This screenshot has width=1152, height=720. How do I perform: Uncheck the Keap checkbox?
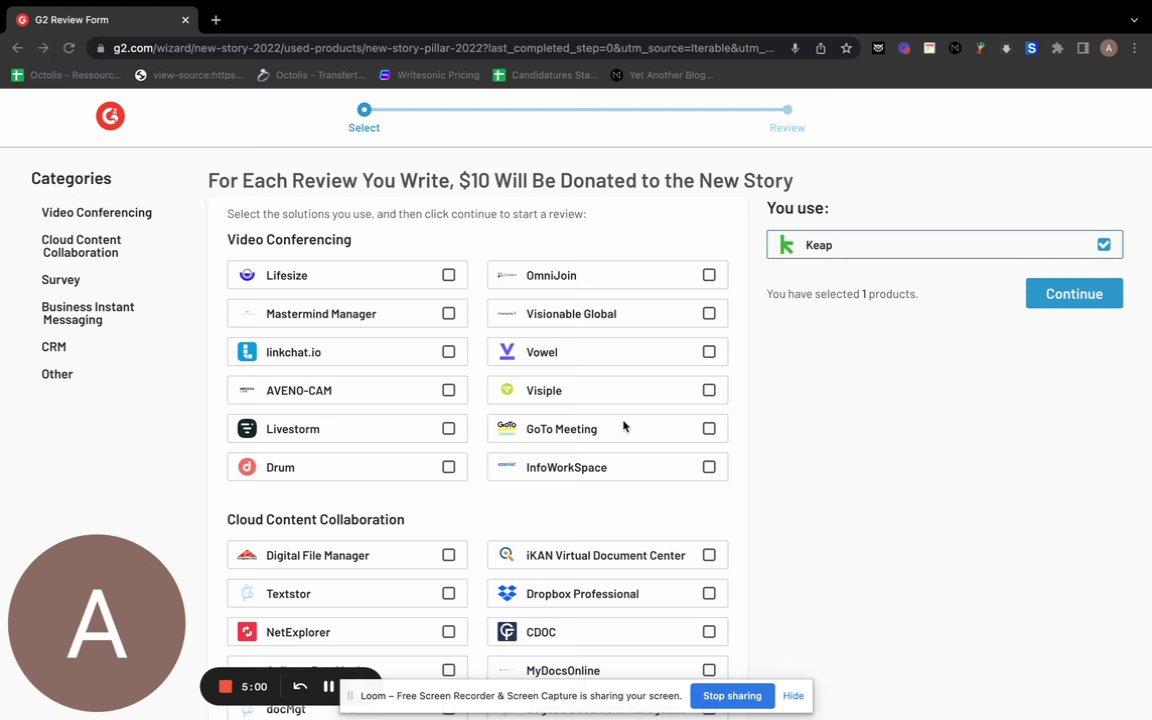coord(1103,245)
